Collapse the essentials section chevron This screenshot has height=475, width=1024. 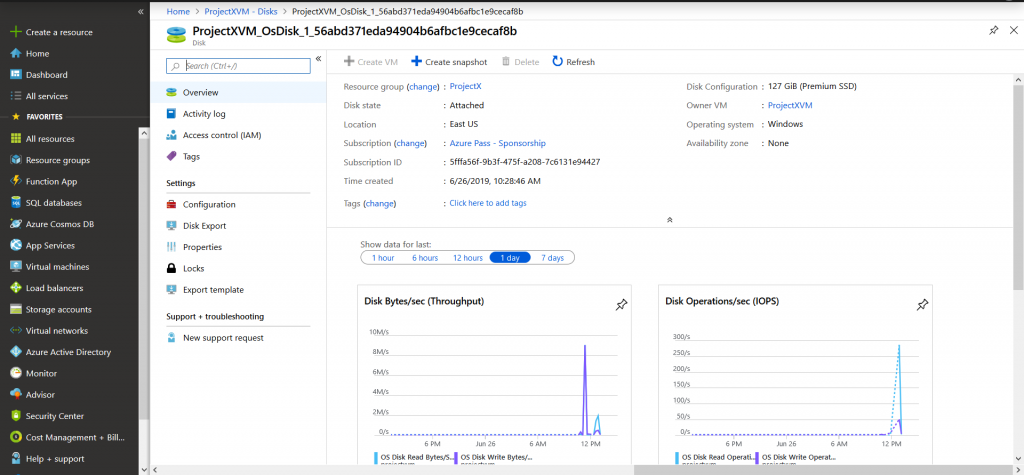(x=669, y=220)
